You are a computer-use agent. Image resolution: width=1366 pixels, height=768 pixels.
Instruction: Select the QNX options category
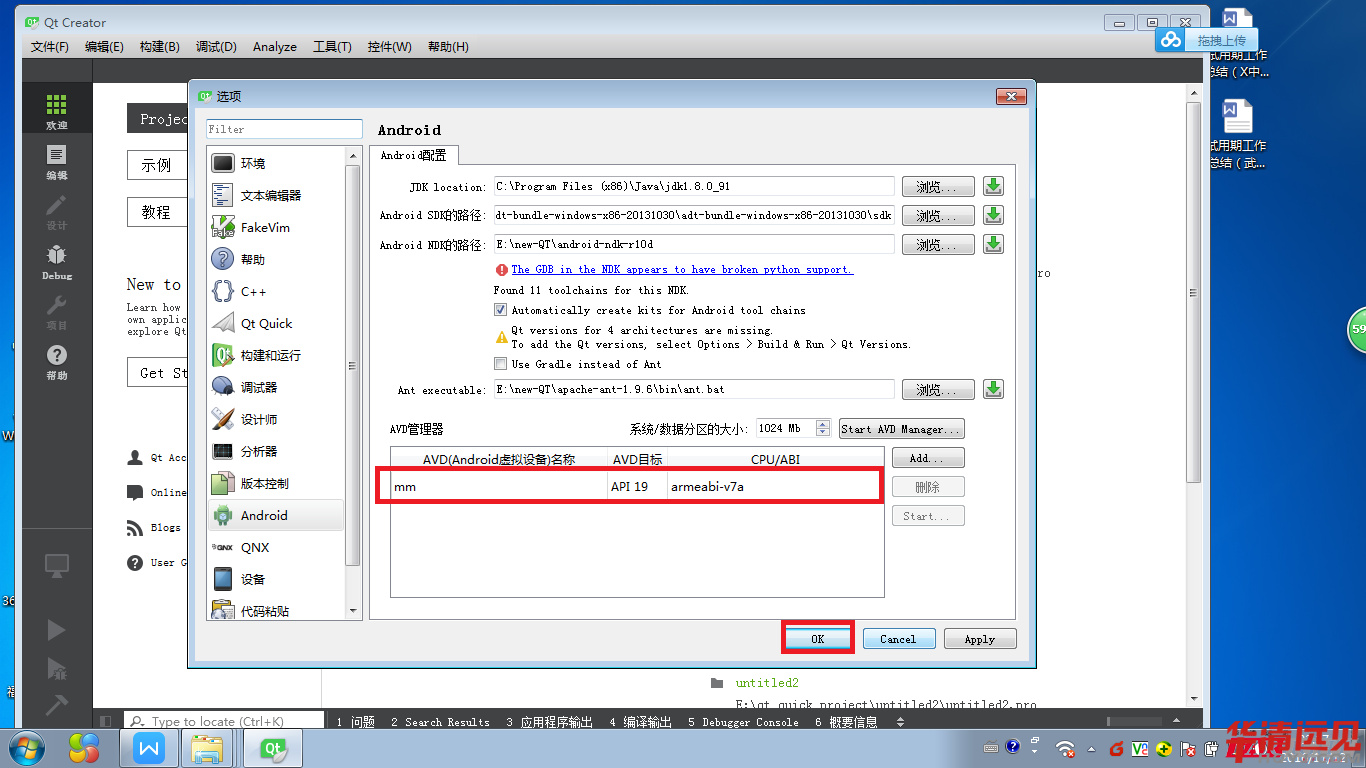coord(254,548)
